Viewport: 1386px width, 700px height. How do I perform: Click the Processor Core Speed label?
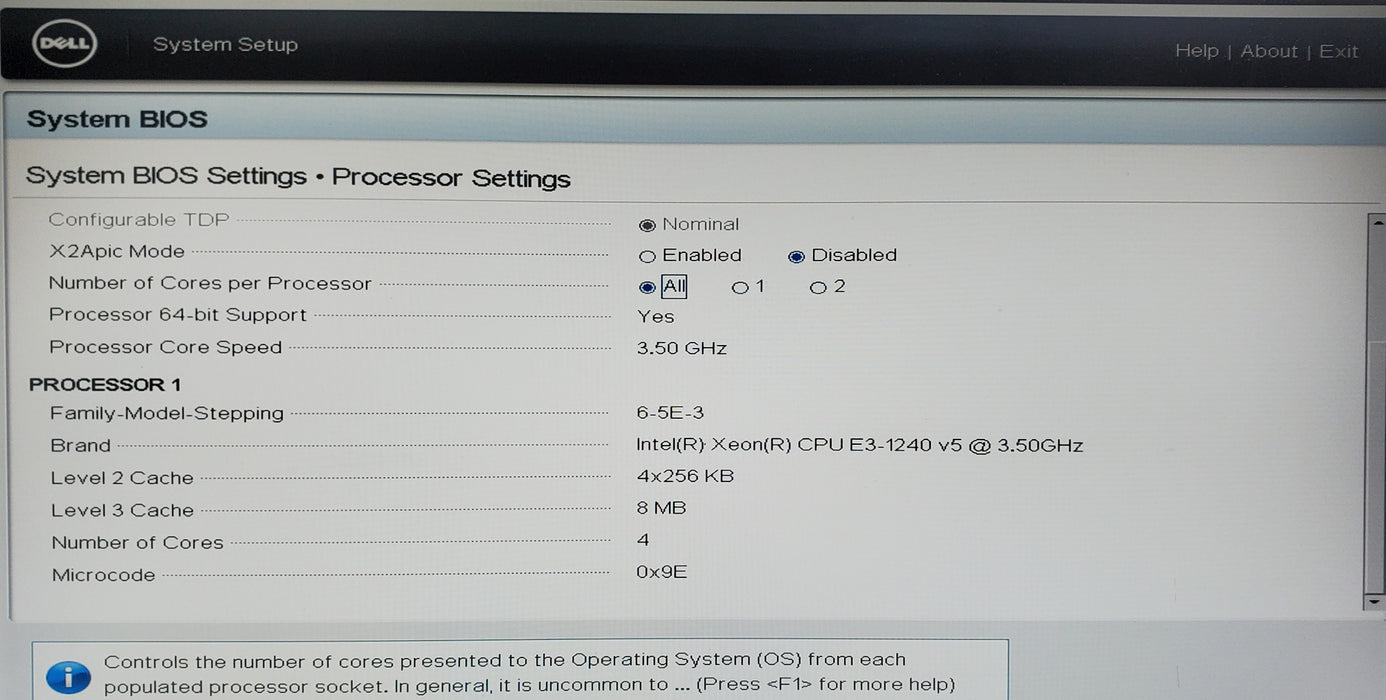point(166,348)
